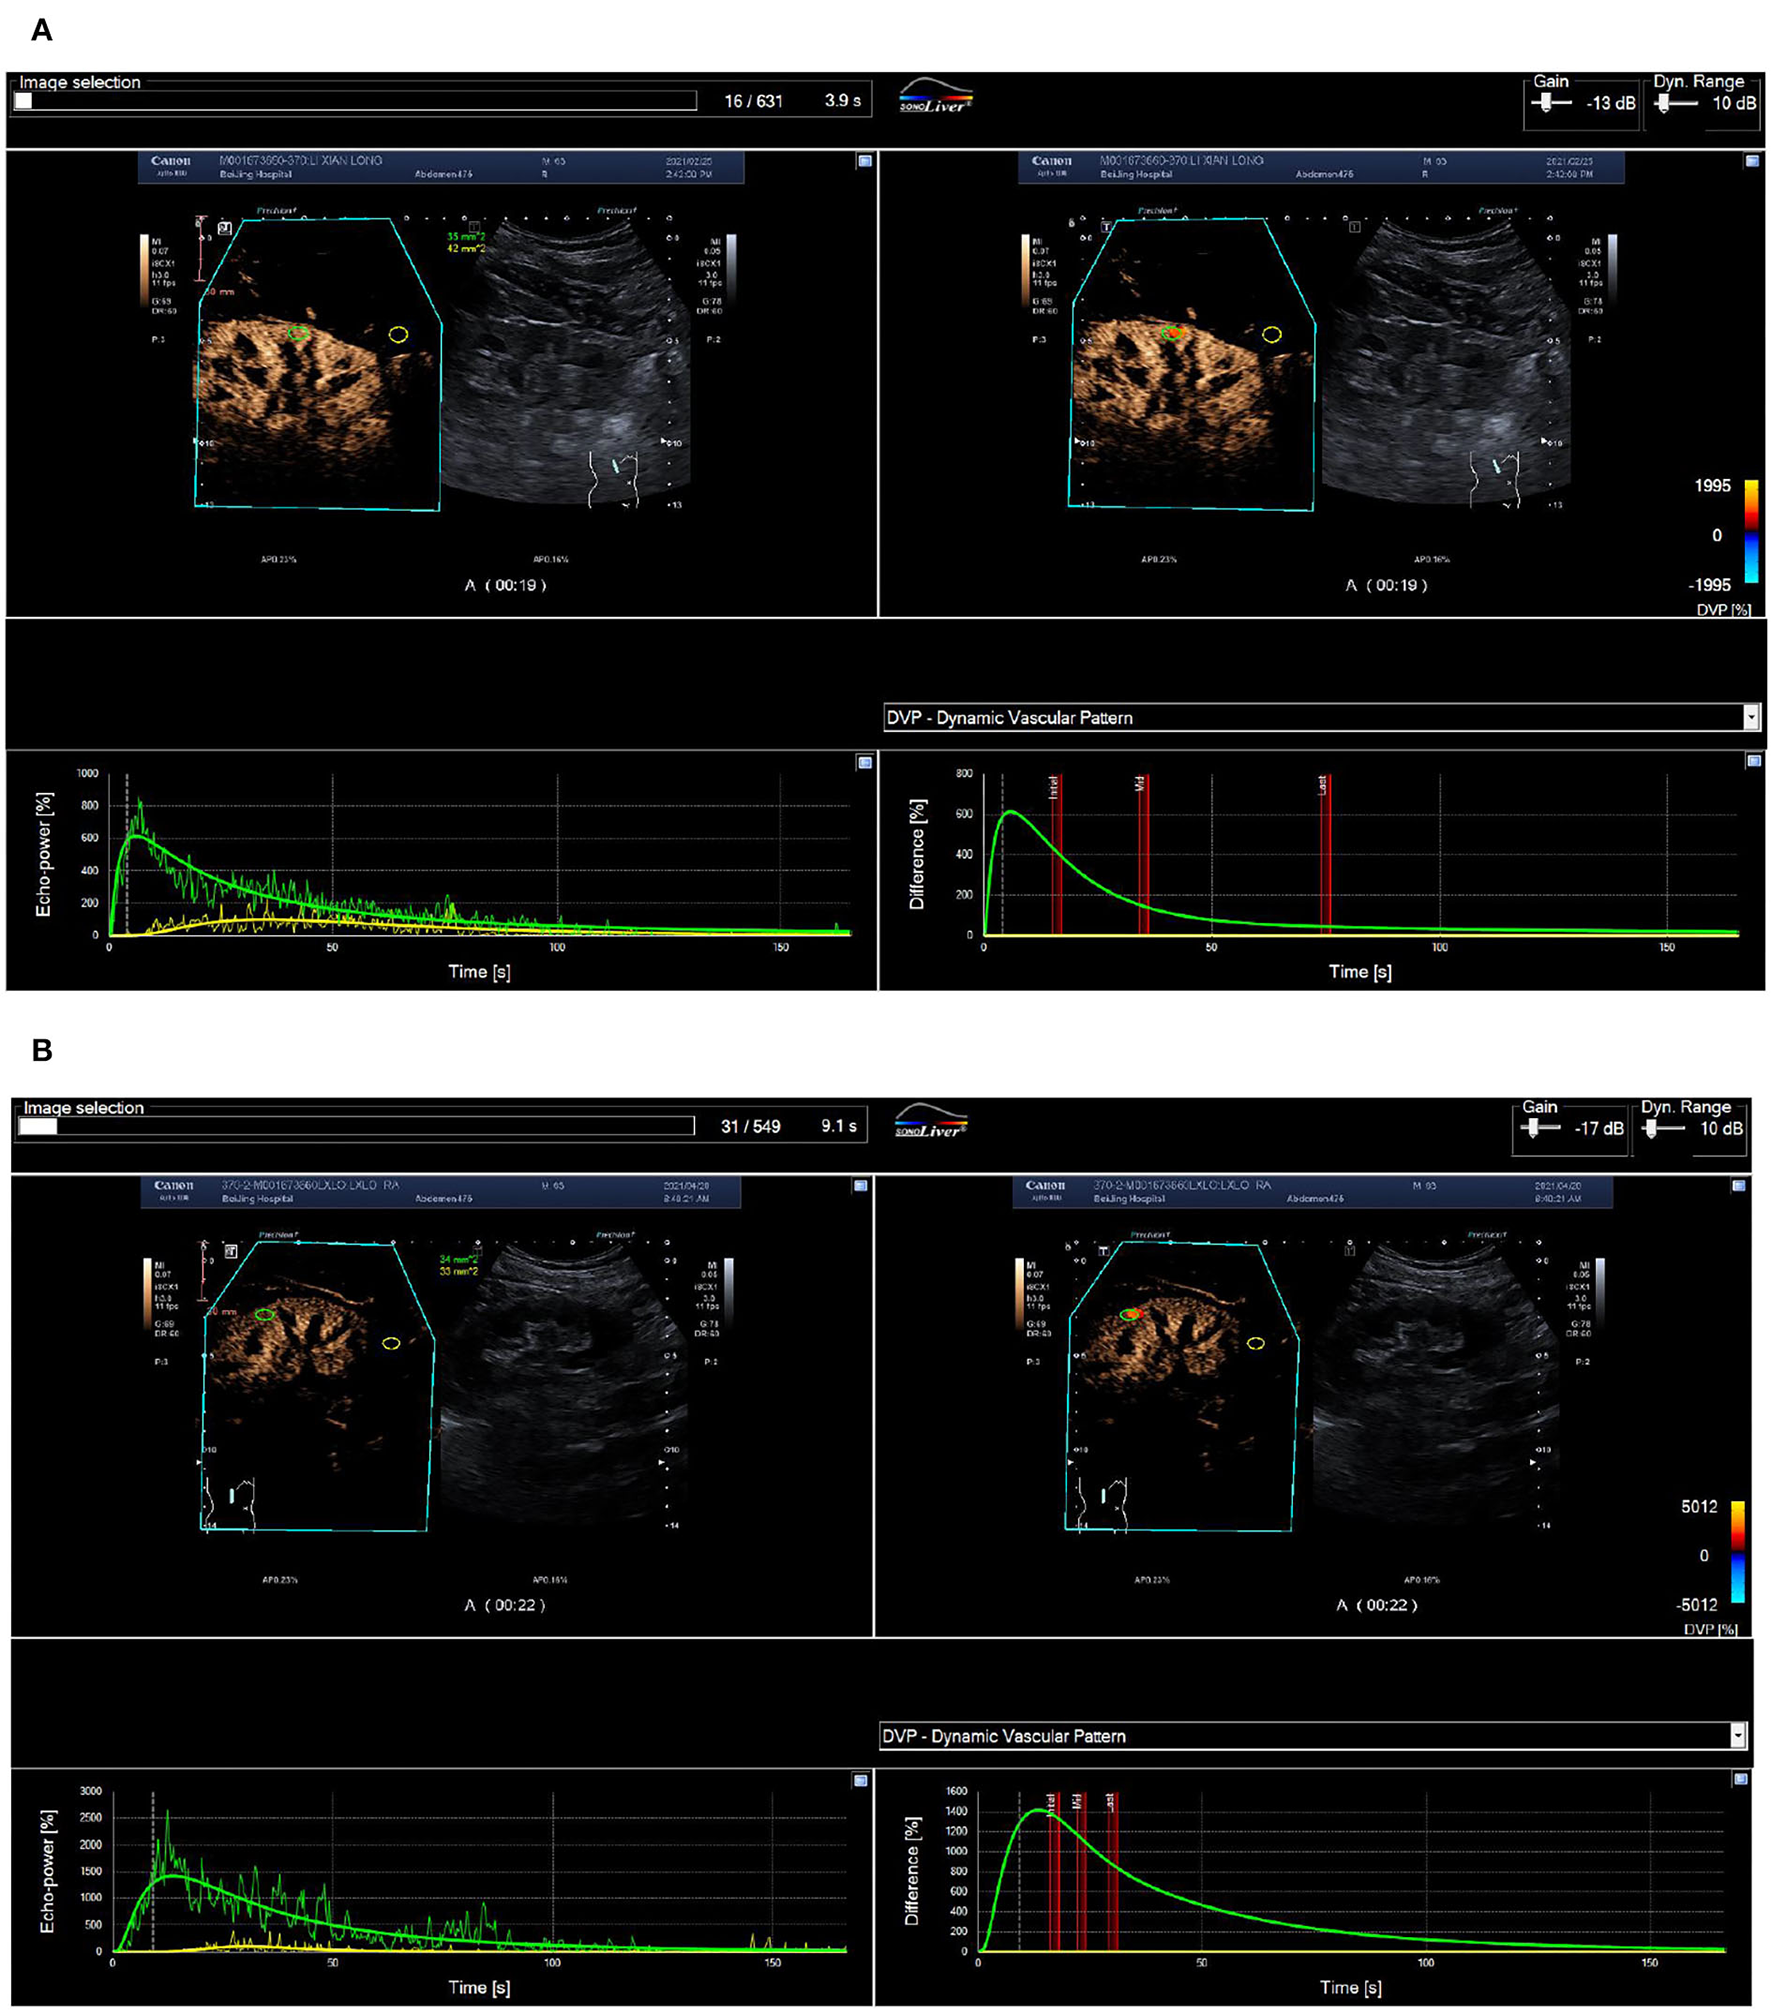Open DVP Dynamic Vascular Pattern dropdown in panel B
Image resolution: width=1772 pixels, height=2014 pixels.
coord(1738,1736)
